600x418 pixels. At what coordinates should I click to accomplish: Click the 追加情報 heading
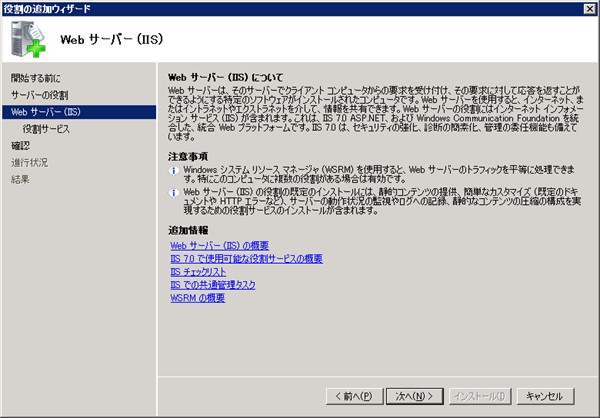coord(188,230)
